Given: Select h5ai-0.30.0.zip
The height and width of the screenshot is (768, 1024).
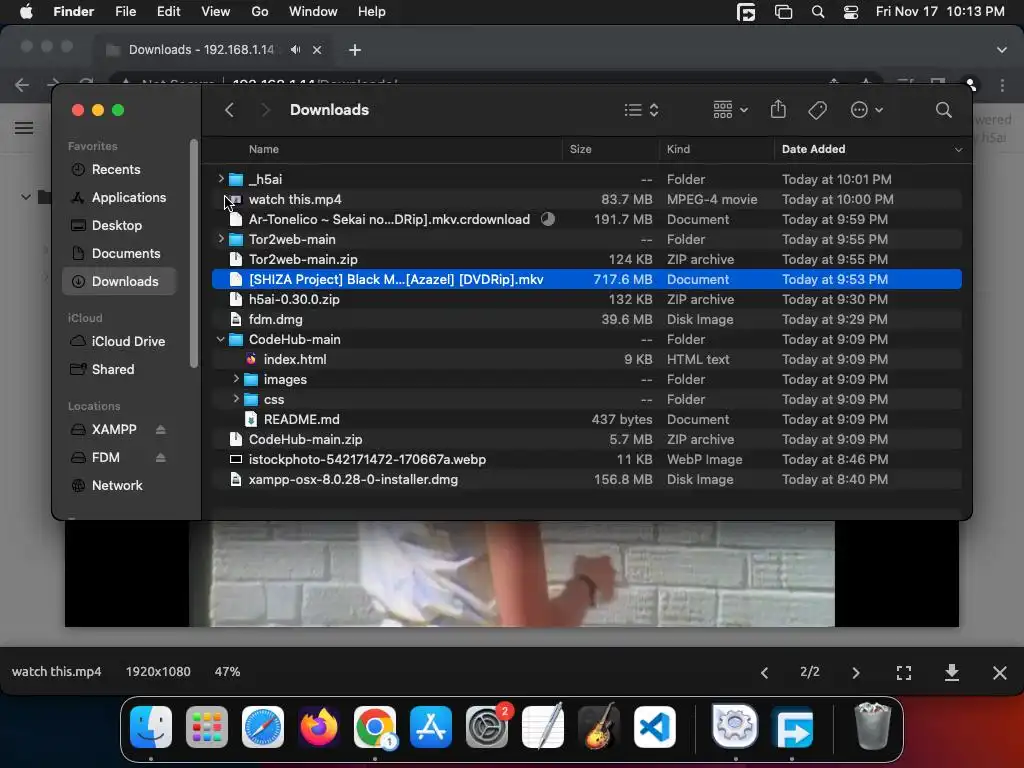Looking at the screenshot, I should pyautogui.click(x=586, y=299).
